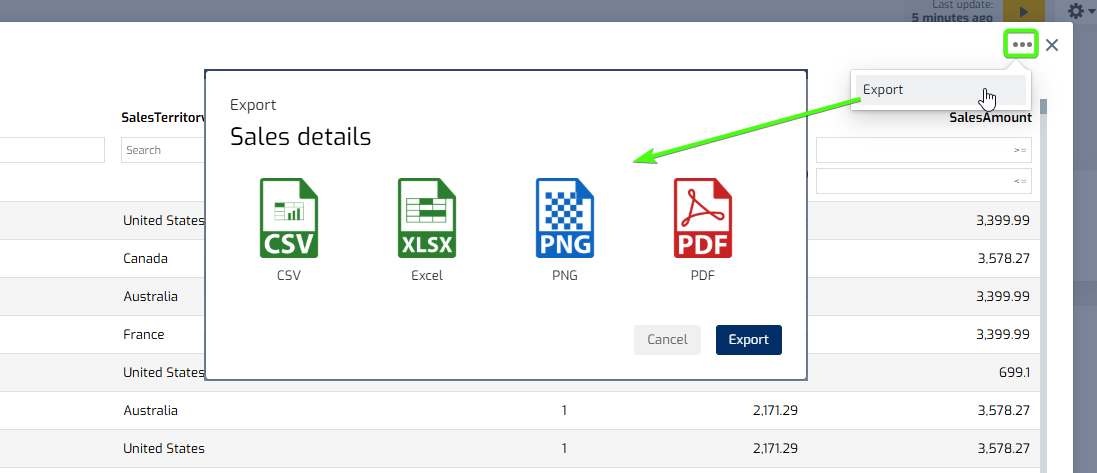Sort by SalesAmount column header

(990, 118)
